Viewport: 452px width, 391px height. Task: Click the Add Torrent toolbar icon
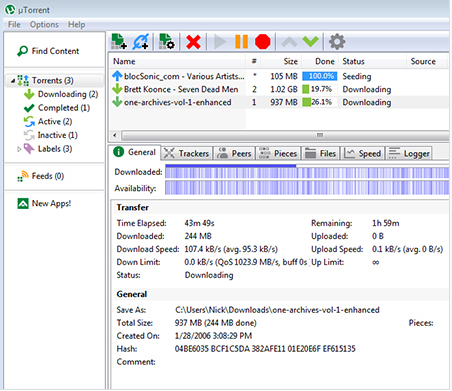click(x=119, y=42)
